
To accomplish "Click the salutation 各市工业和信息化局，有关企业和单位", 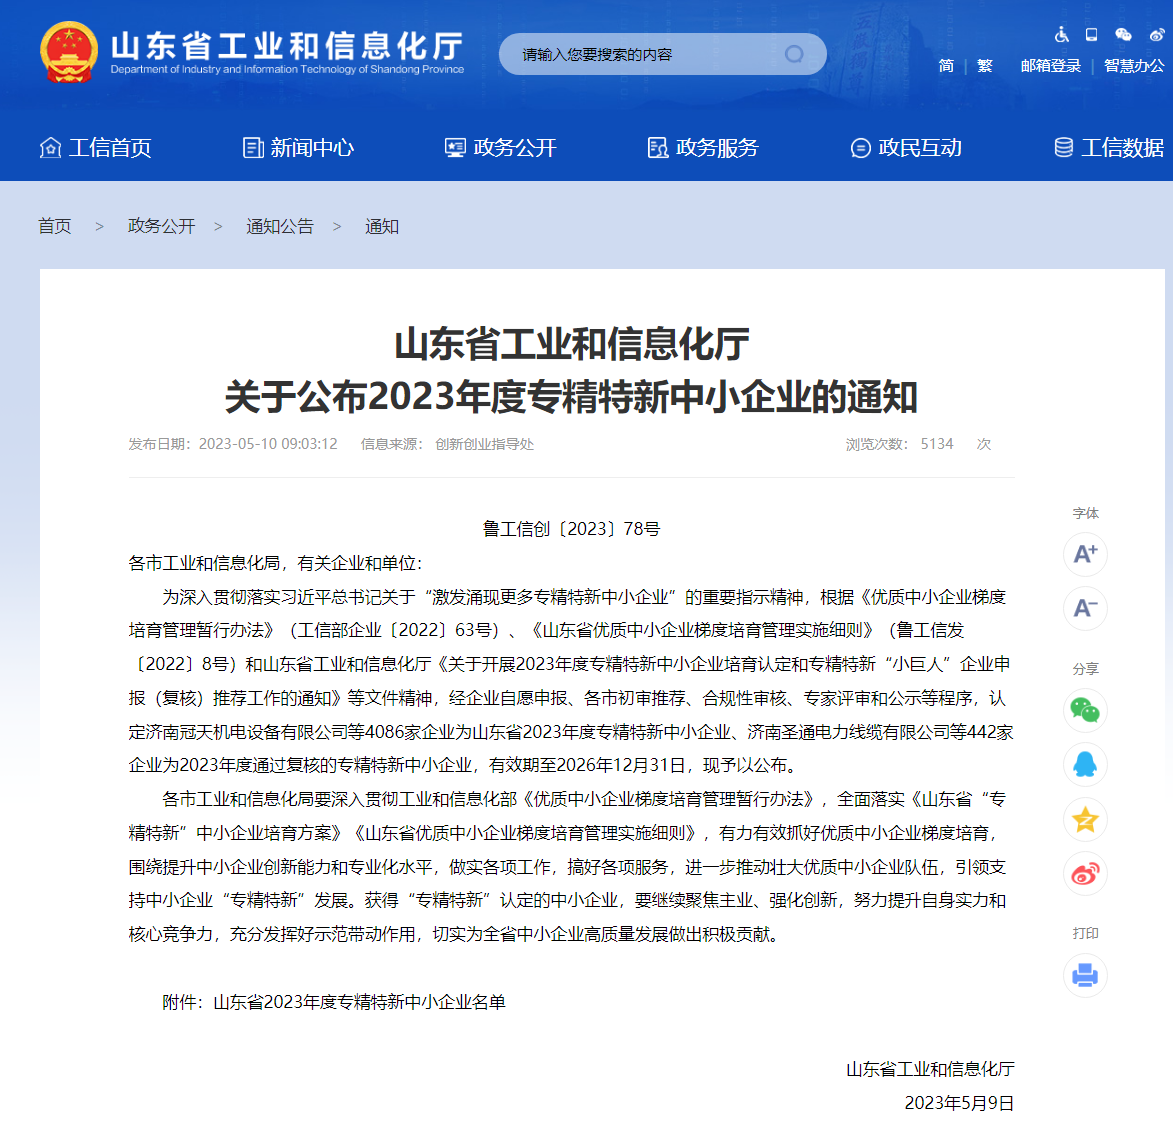I will tap(275, 563).
